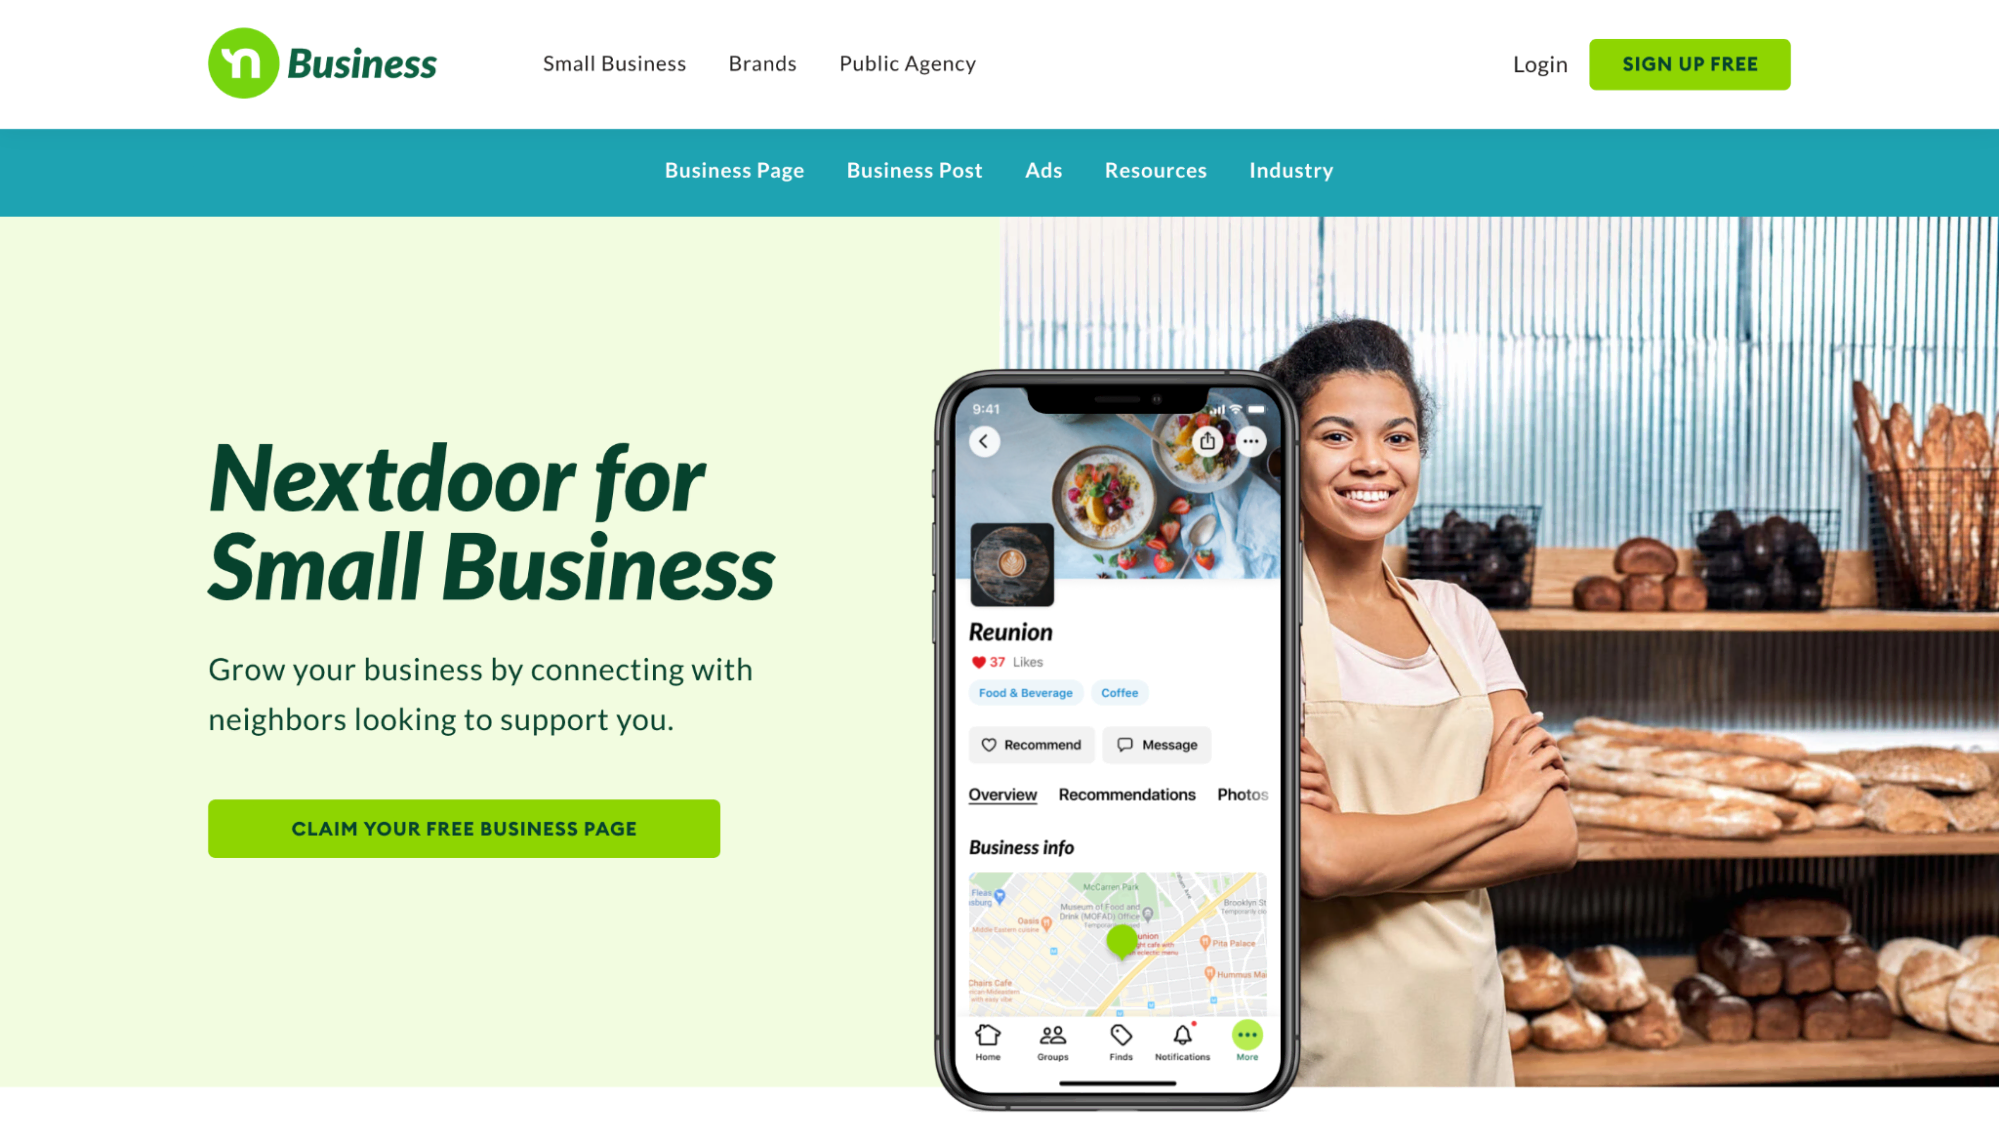Switch to the Recommendations tab
The height and width of the screenshot is (1145, 1999).
1127,794
